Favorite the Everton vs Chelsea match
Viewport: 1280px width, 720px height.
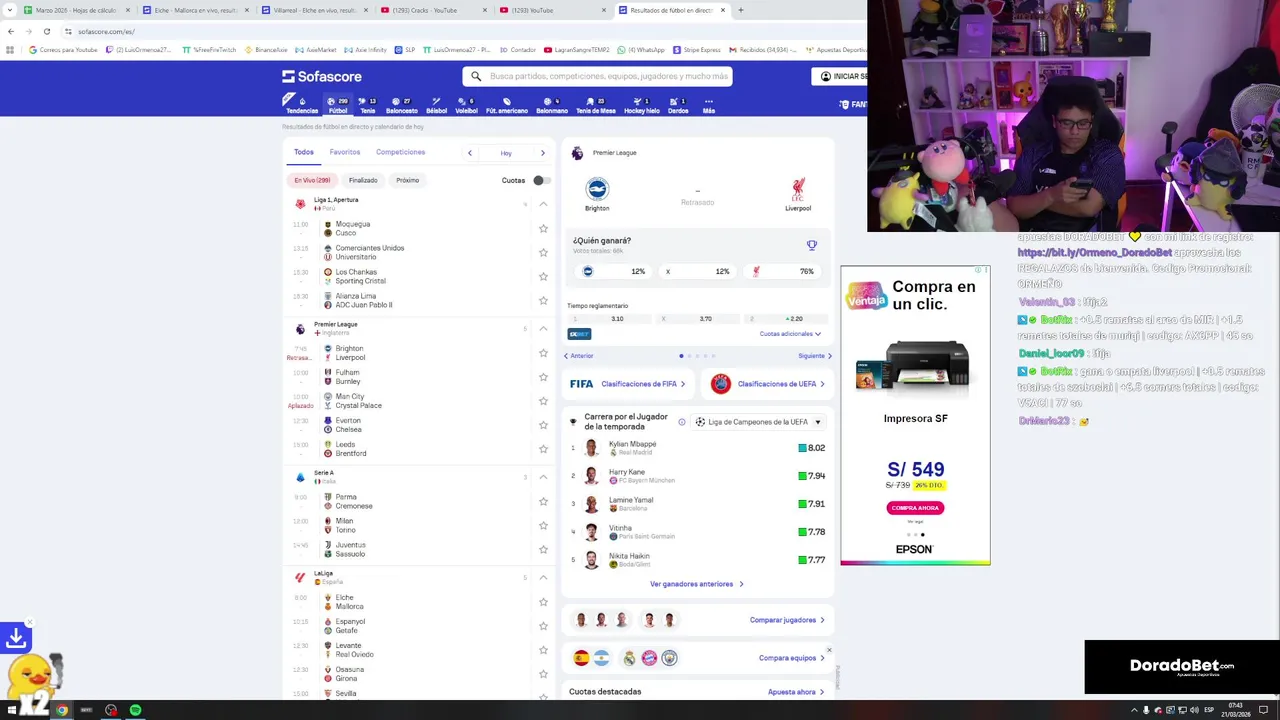click(543, 425)
